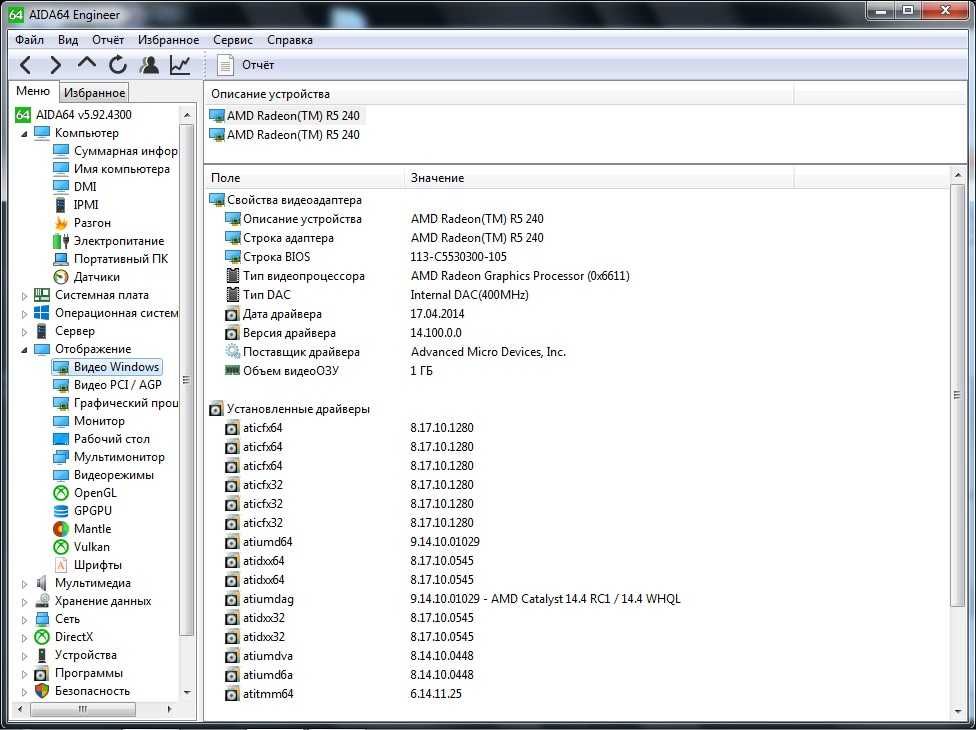Open the Видеорежимы tree item
Viewport: 976px width, 730px height.
[x=113, y=475]
